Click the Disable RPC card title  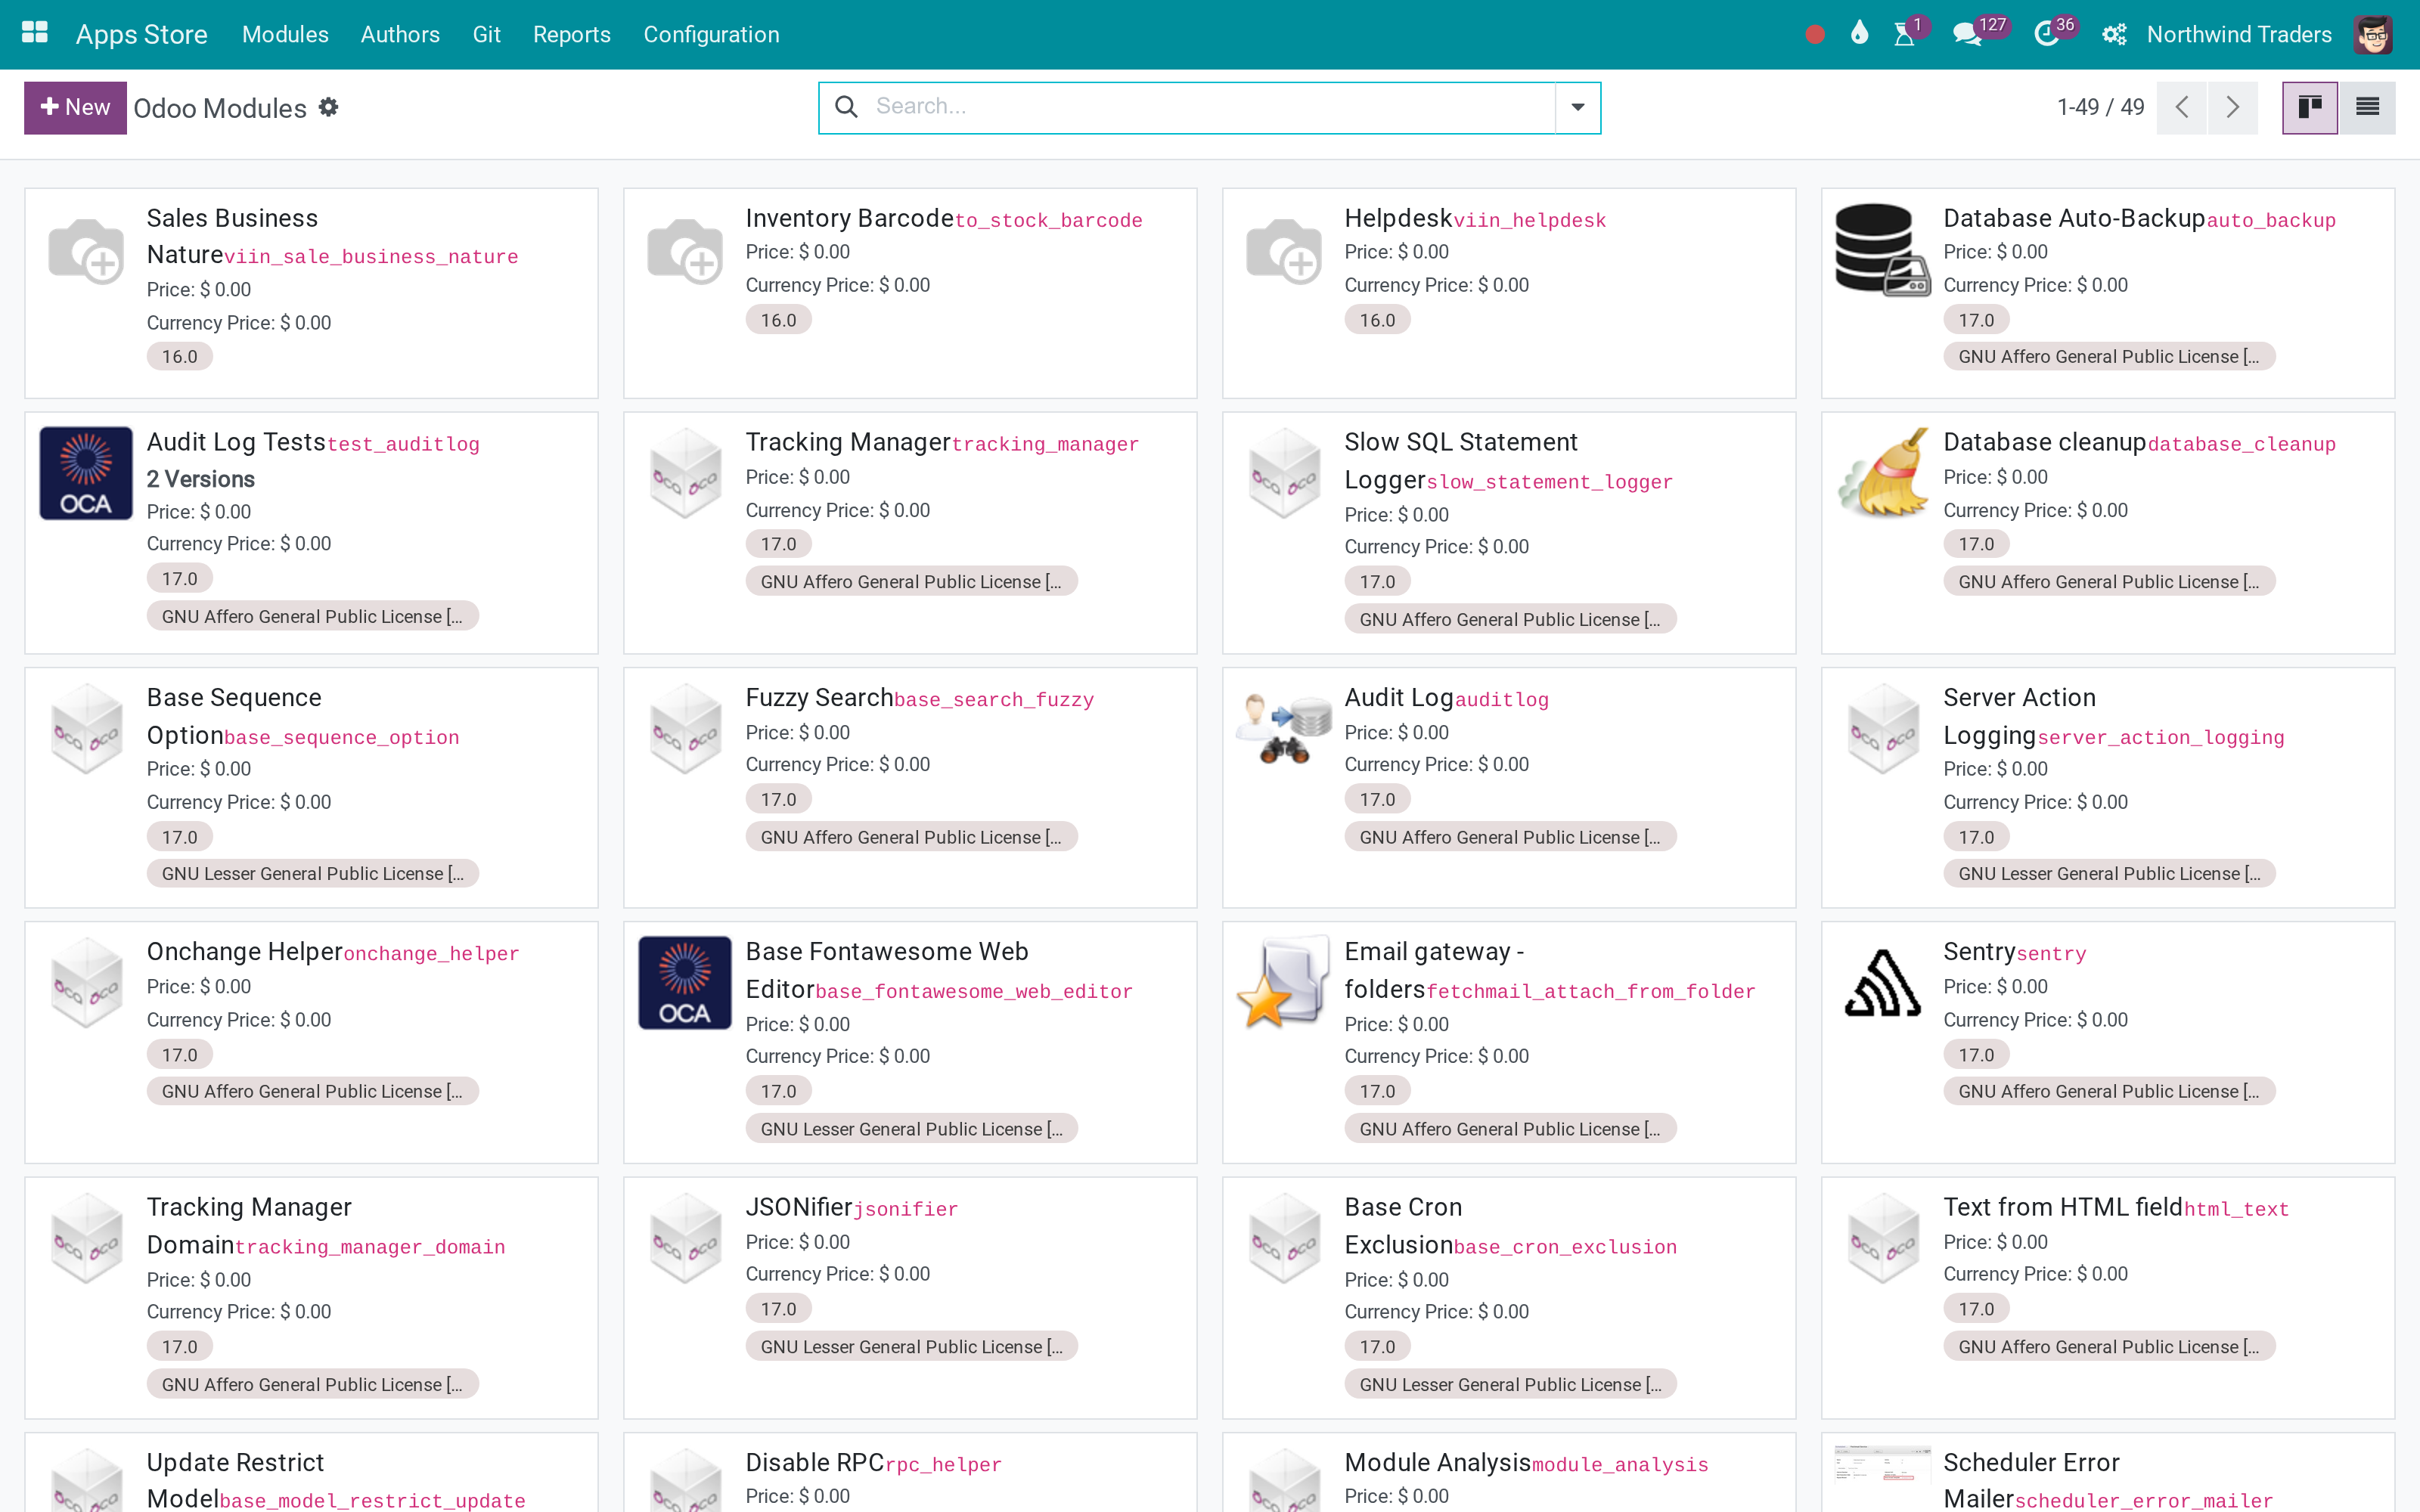tap(815, 1462)
